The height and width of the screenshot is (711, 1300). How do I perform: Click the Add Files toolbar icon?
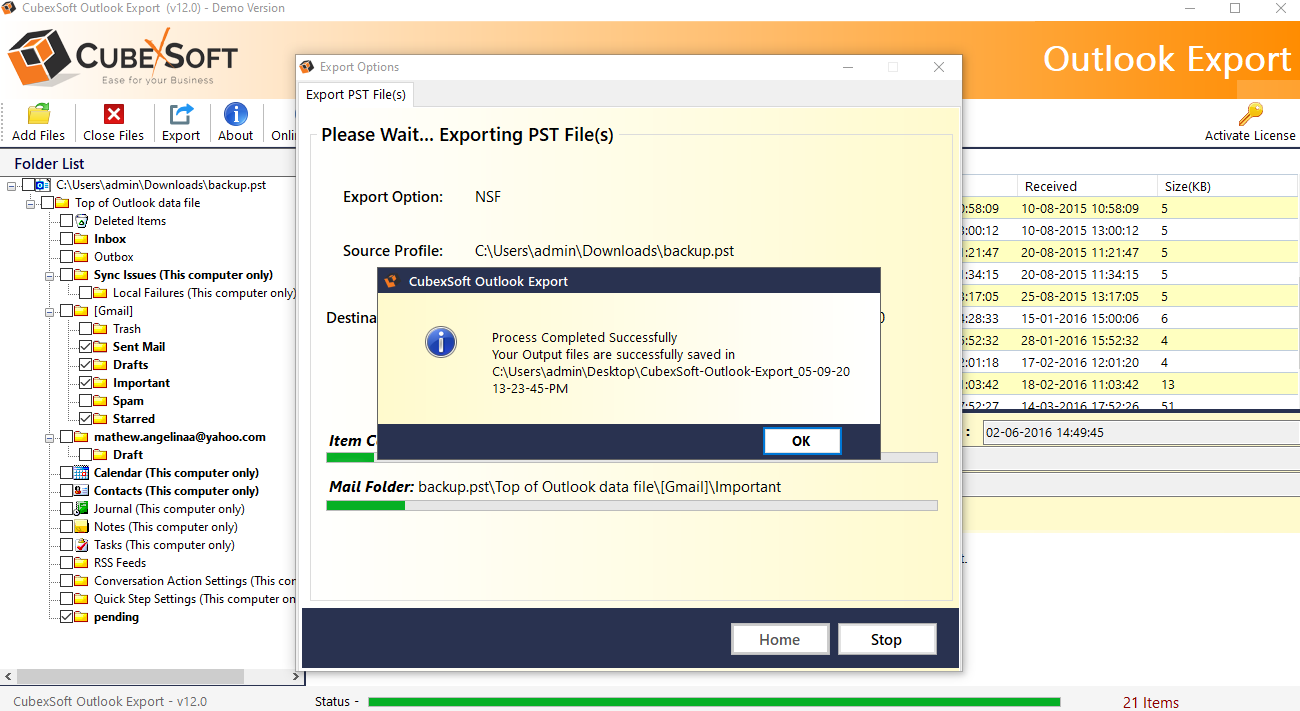(39, 114)
